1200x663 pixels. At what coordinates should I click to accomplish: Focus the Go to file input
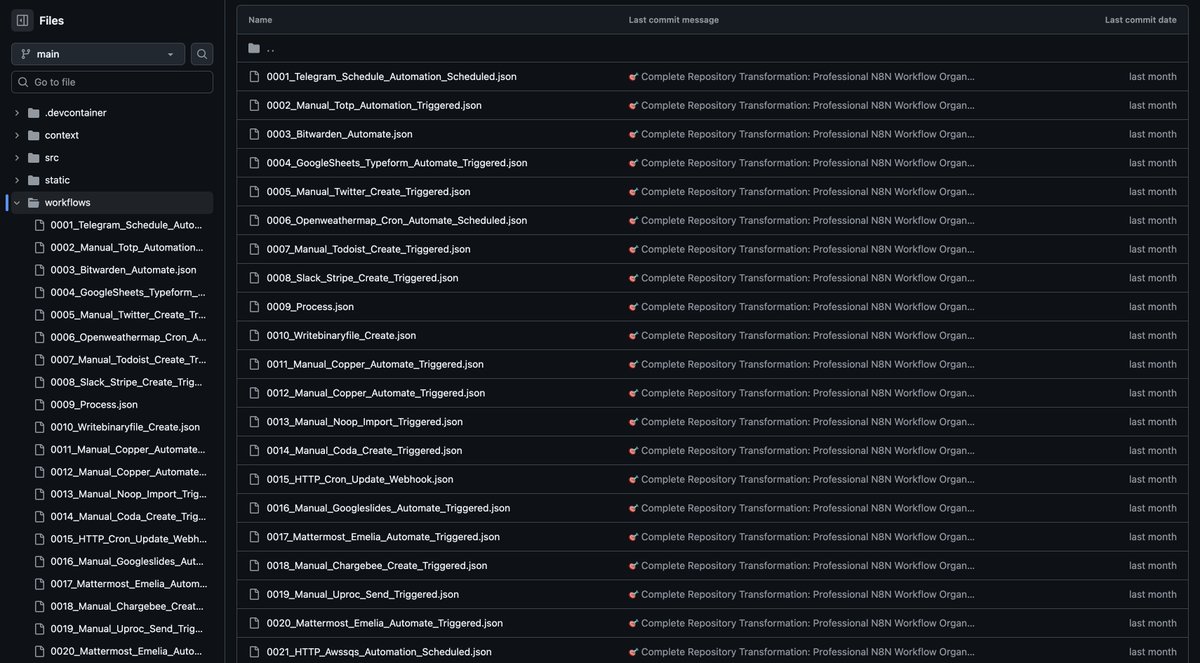(112, 82)
